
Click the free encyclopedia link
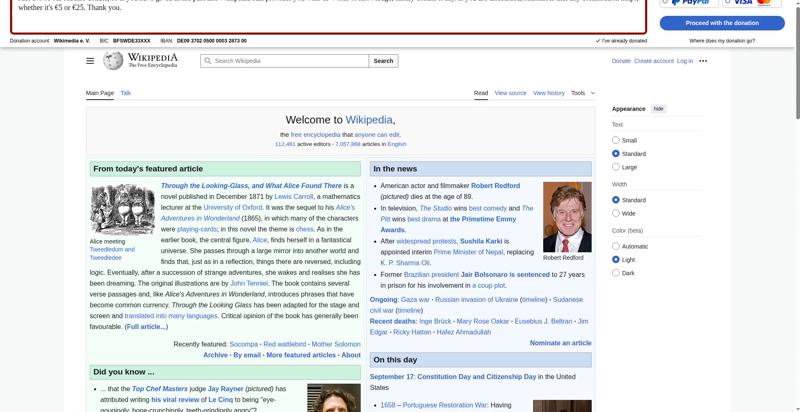pos(315,135)
